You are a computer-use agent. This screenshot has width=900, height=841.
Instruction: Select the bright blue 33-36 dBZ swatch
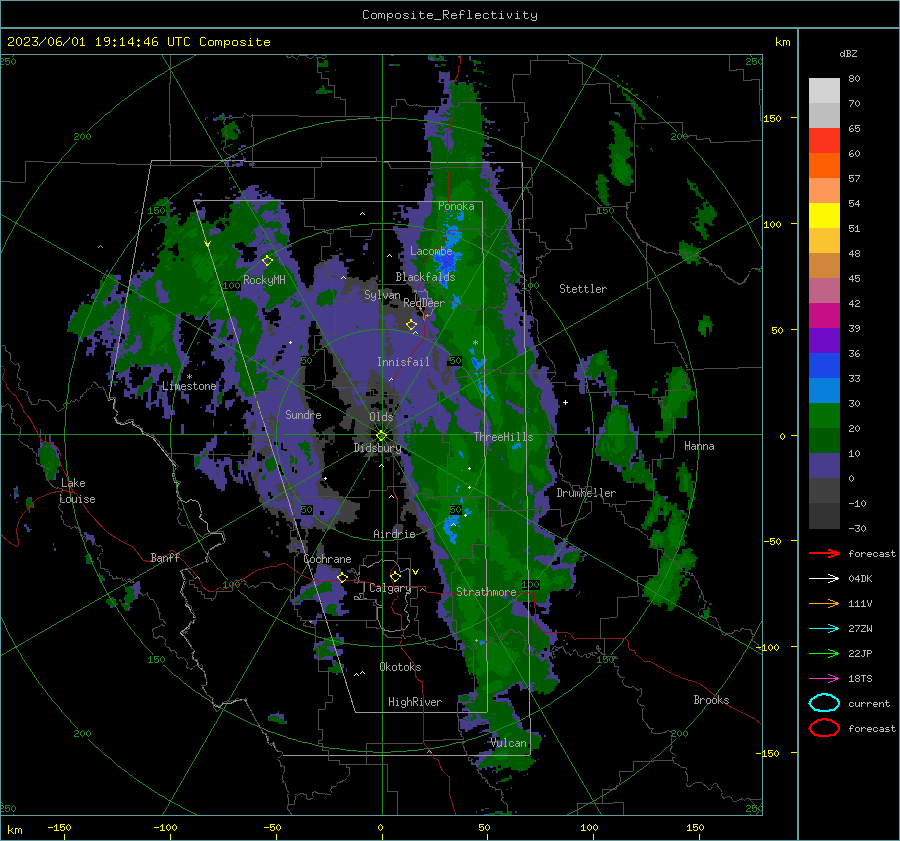(824, 366)
